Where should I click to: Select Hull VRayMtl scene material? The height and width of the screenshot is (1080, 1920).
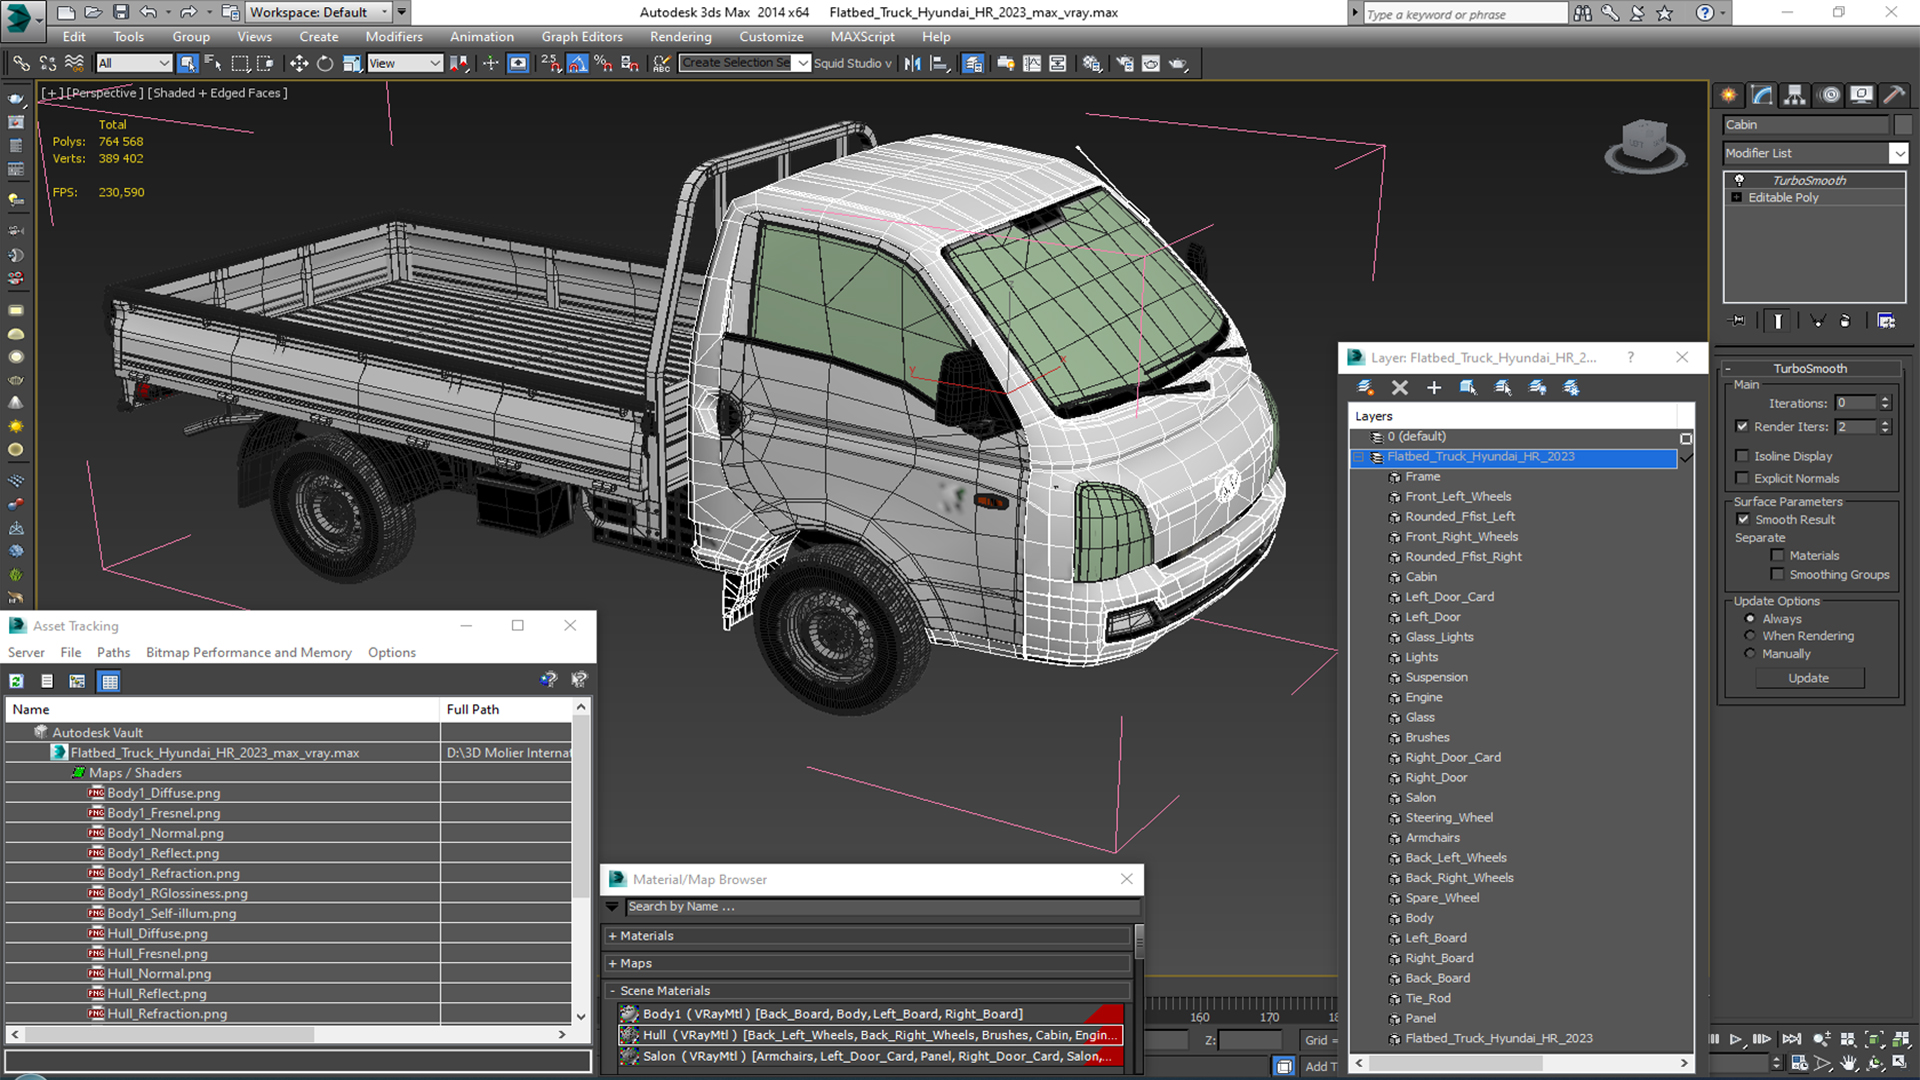coord(870,1035)
